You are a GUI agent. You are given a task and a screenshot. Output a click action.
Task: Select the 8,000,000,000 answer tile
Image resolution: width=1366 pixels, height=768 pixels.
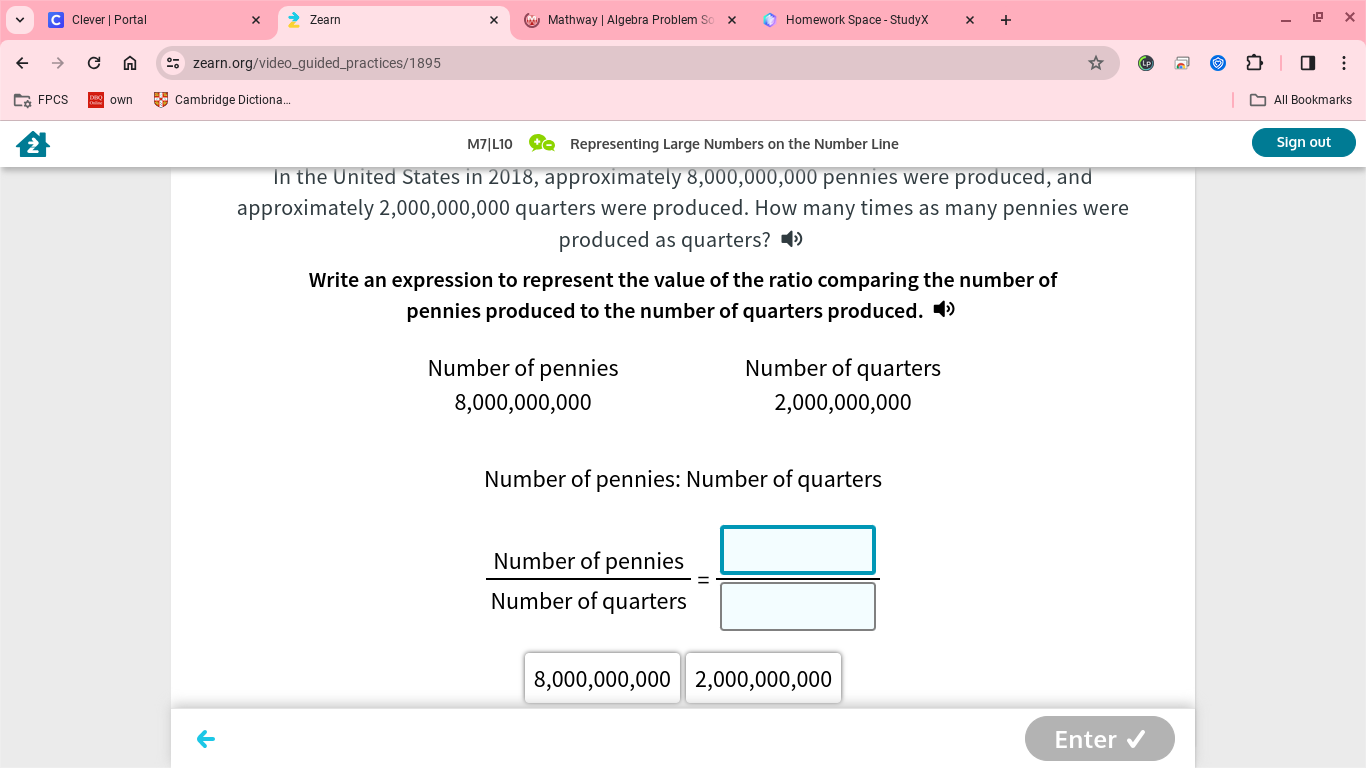pos(603,679)
